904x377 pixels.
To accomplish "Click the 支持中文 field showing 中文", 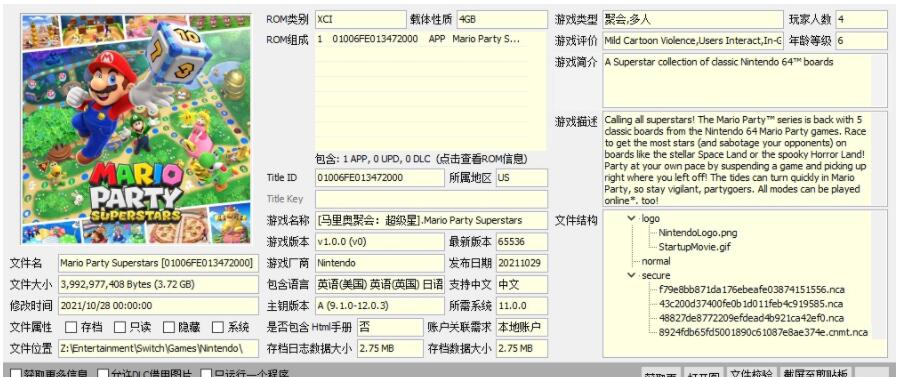I will [521, 284].
